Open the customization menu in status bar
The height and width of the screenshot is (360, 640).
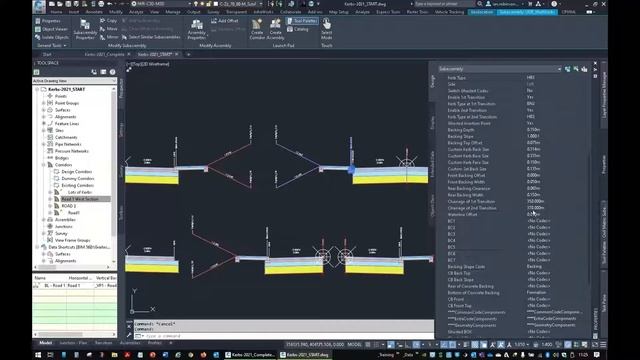603,345
